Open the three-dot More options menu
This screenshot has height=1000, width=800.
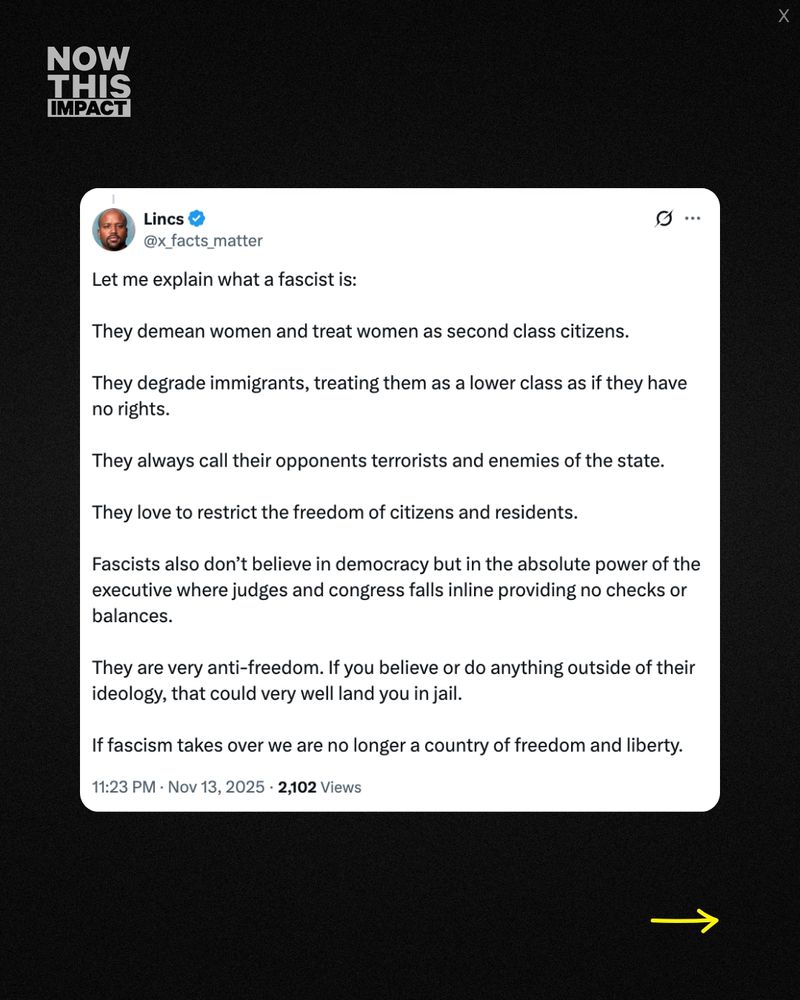click(693, 219)
